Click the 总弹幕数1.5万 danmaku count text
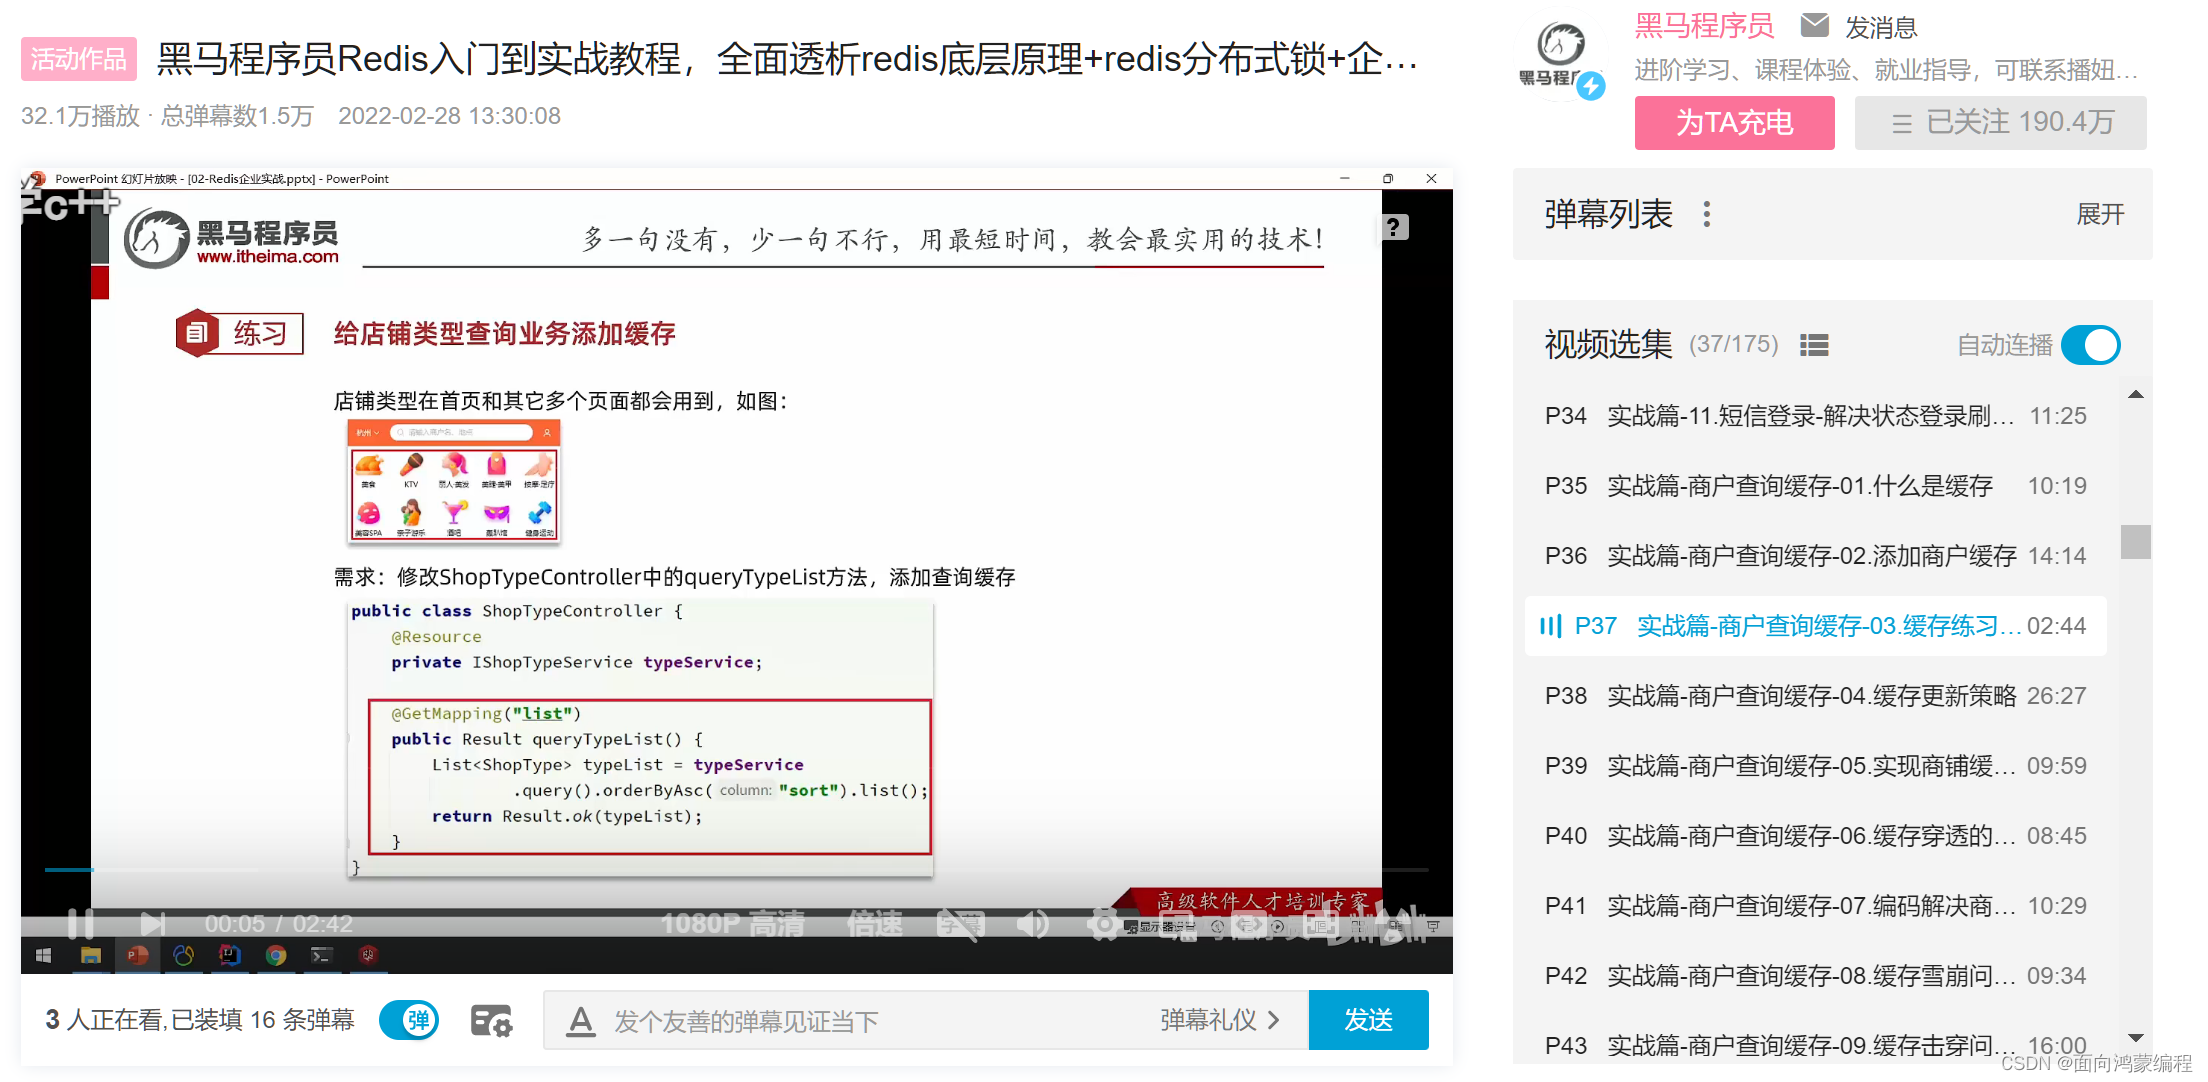This screenshot has height=1082, width=2208. tap(237, 116)
